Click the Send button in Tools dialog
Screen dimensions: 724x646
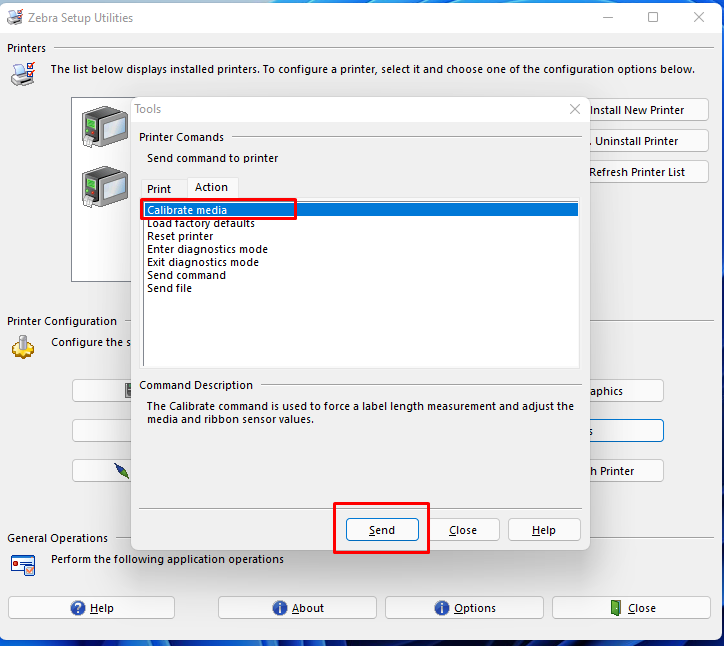pyautogui.click(x=382, y=530)
